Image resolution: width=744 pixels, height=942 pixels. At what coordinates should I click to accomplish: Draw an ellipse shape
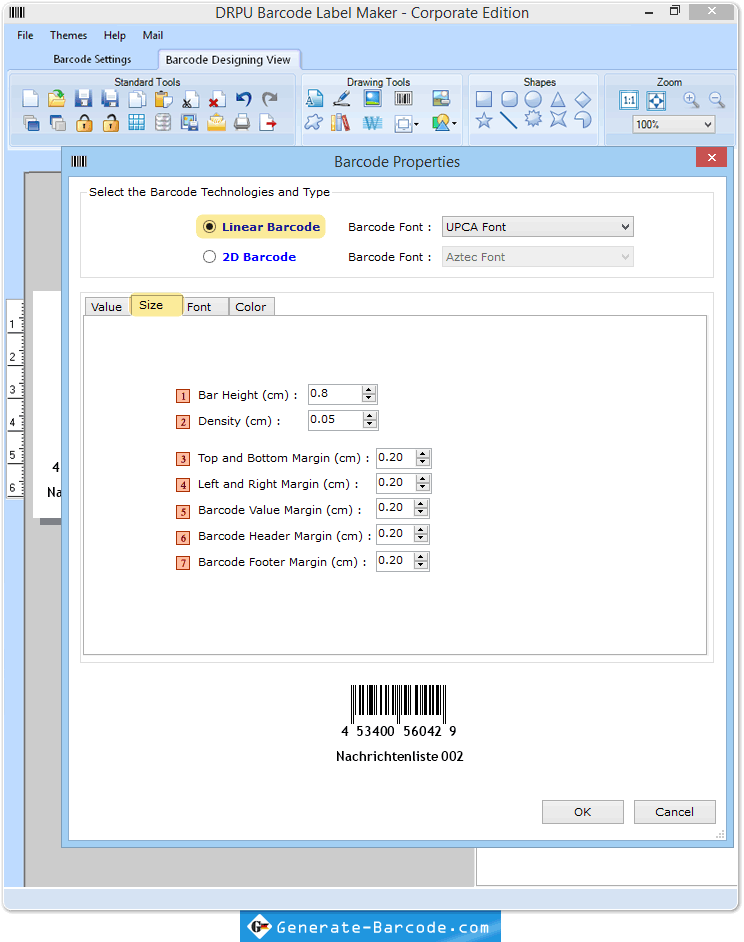click(x=533, y=99)
